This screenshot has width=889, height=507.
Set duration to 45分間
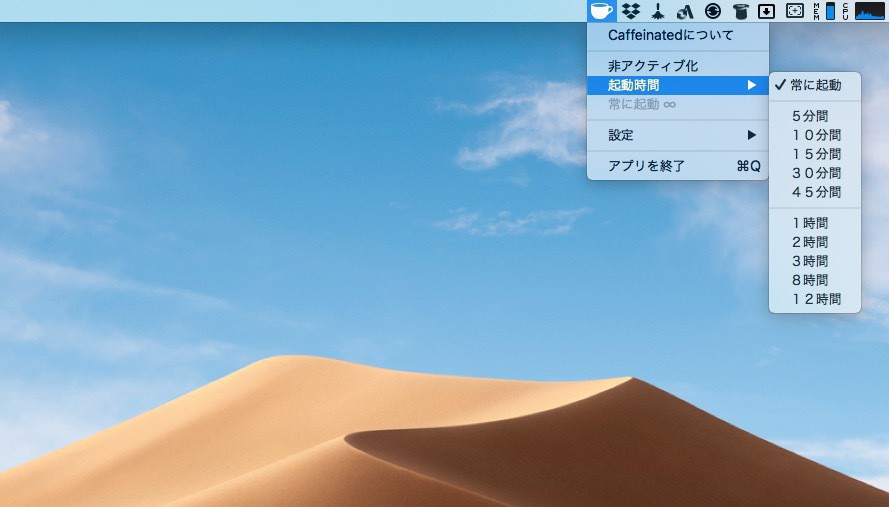815,192
